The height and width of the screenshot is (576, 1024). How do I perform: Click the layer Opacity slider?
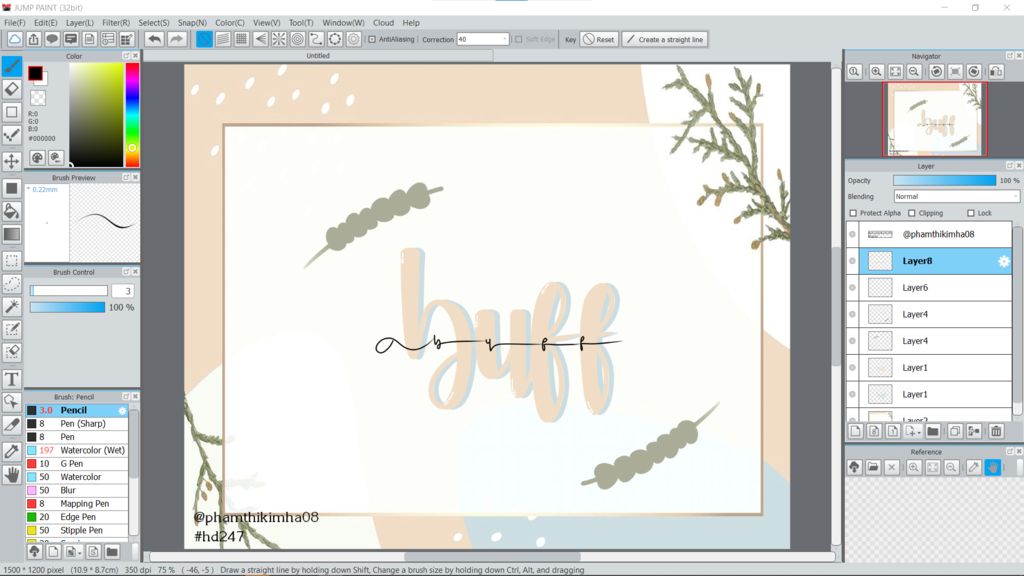(x=944, y=180)
